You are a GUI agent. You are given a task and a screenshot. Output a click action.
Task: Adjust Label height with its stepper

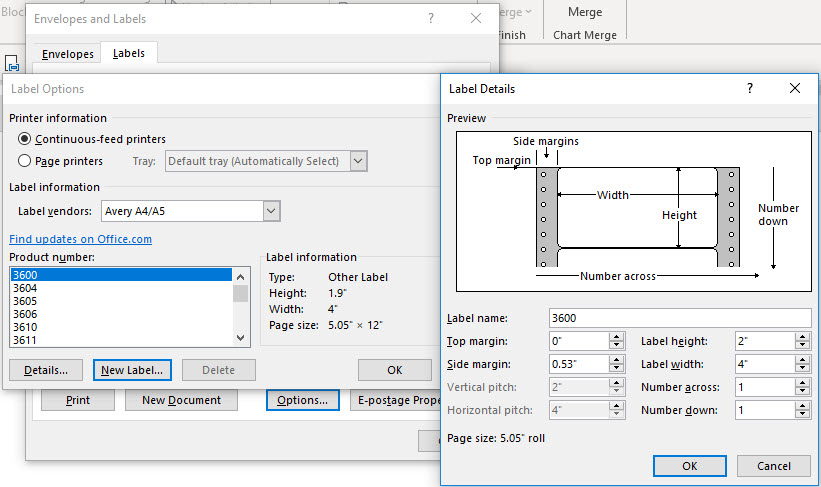803,341
